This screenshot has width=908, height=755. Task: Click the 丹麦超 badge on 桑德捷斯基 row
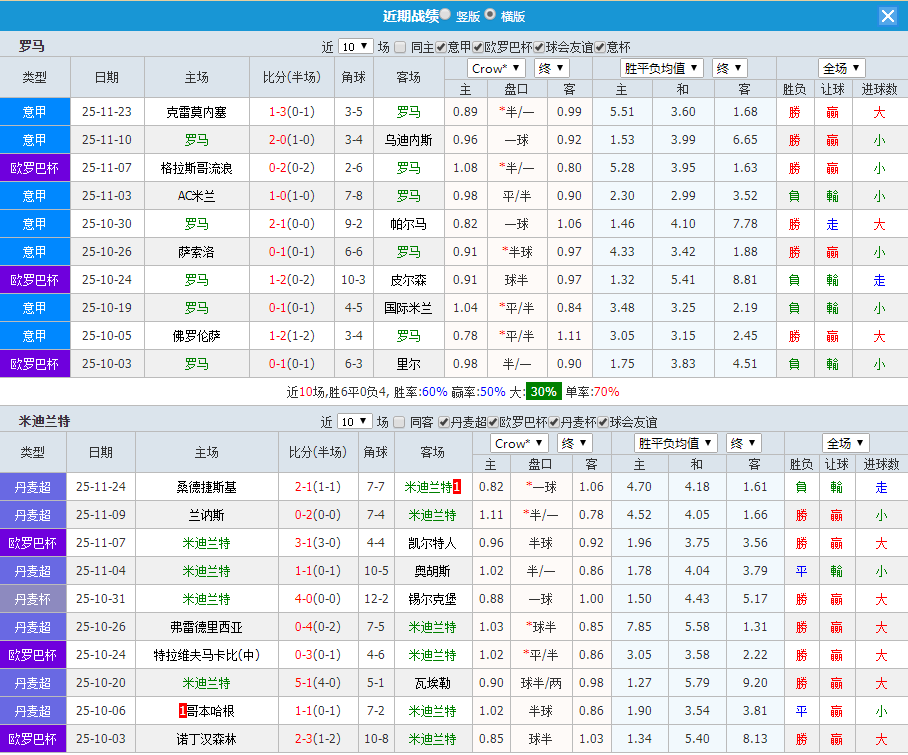pos(34,487)
